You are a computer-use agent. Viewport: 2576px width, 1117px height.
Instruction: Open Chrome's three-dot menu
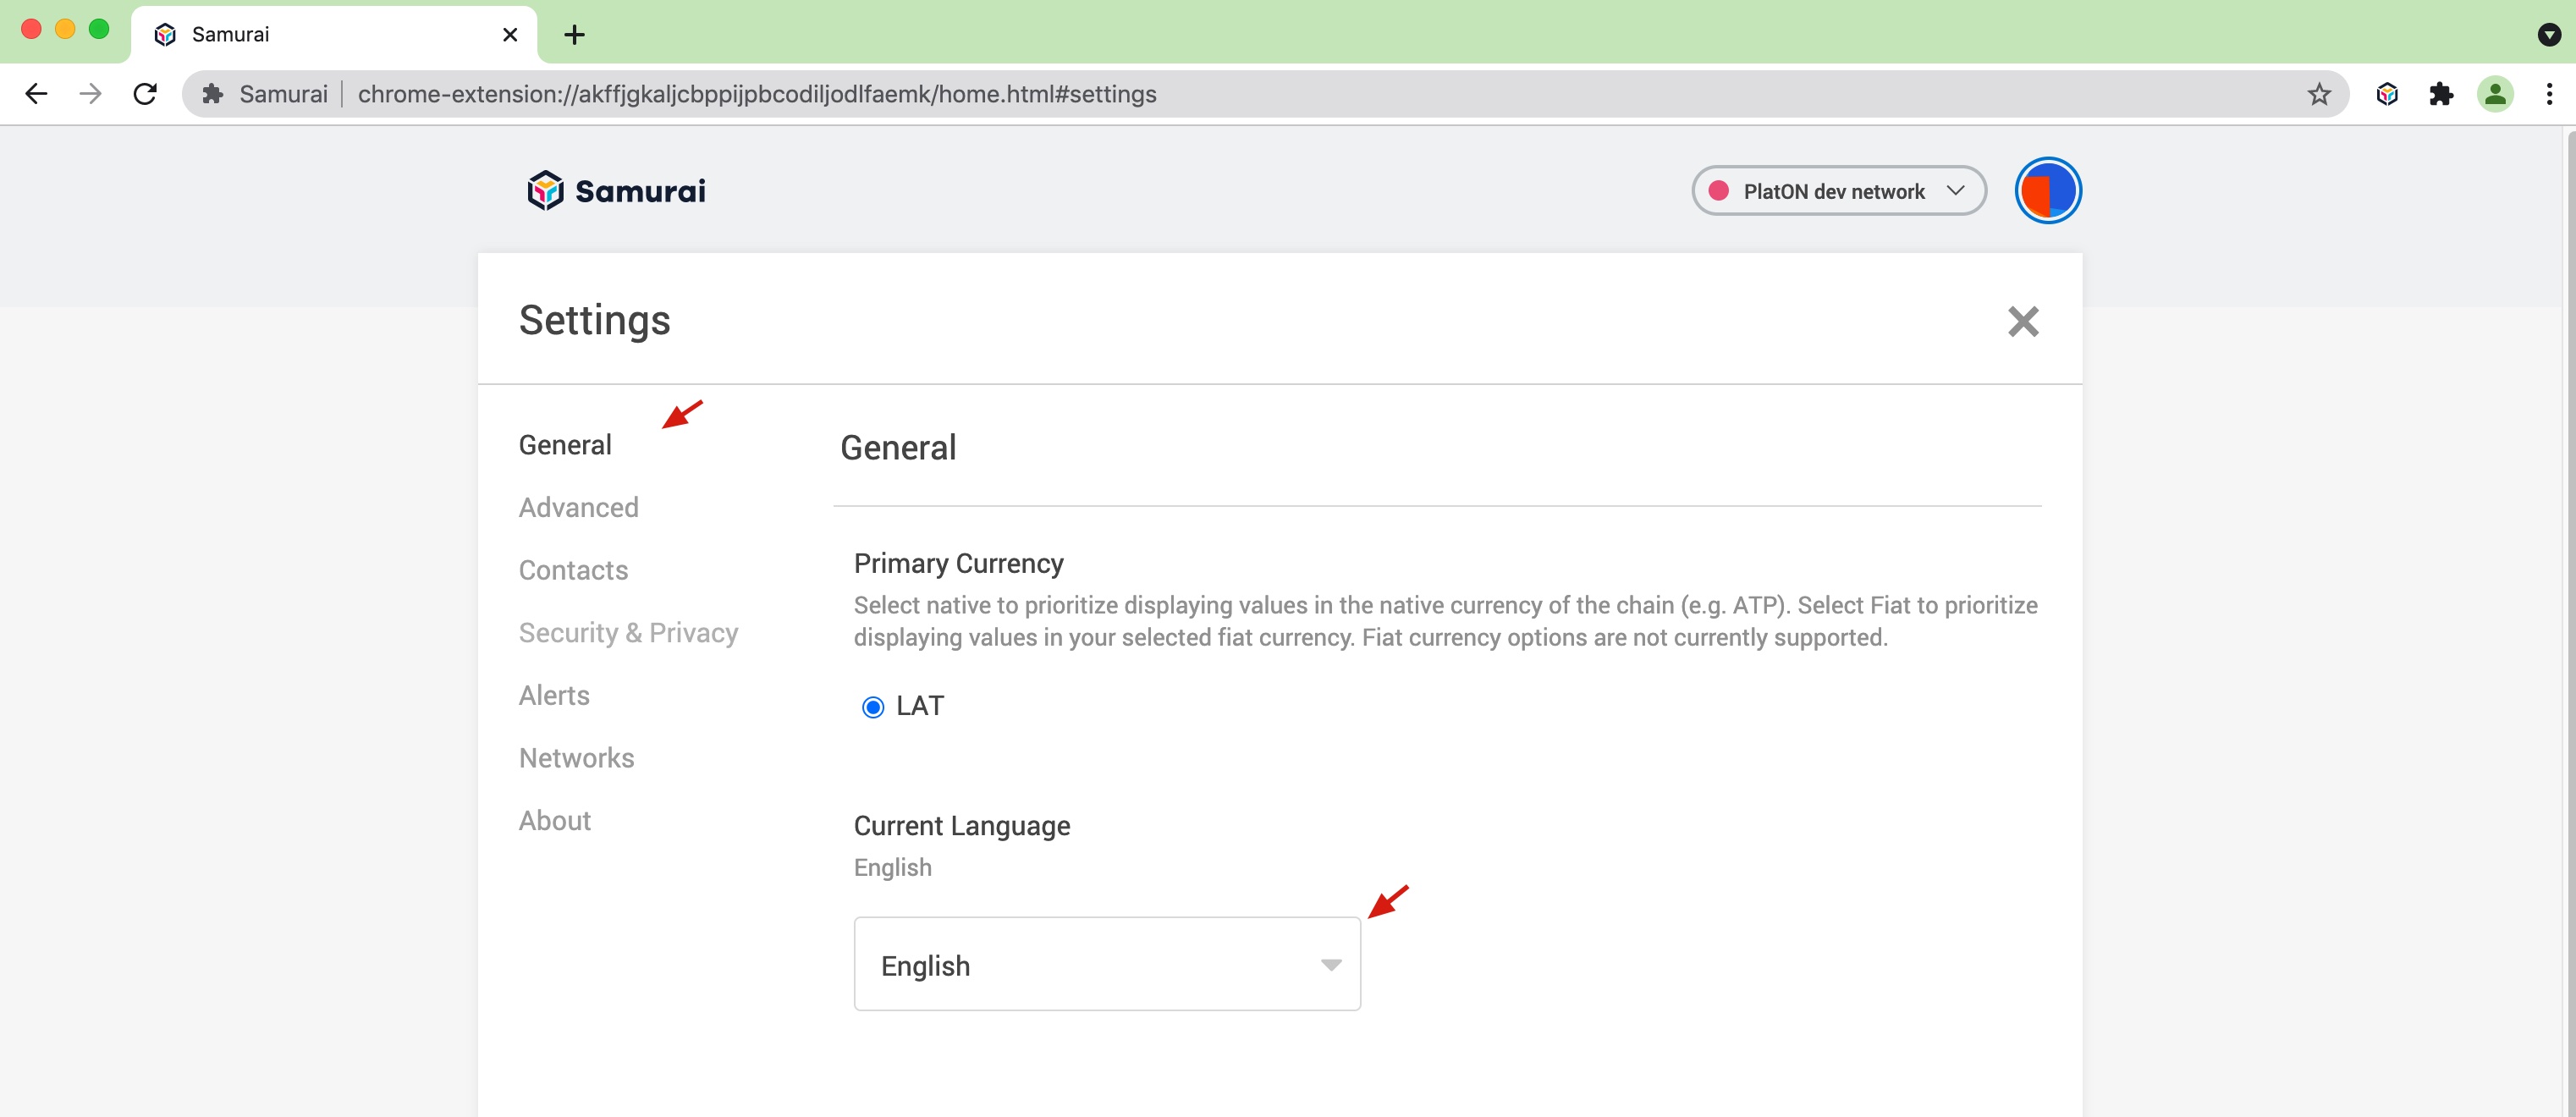click(2549, 94)
